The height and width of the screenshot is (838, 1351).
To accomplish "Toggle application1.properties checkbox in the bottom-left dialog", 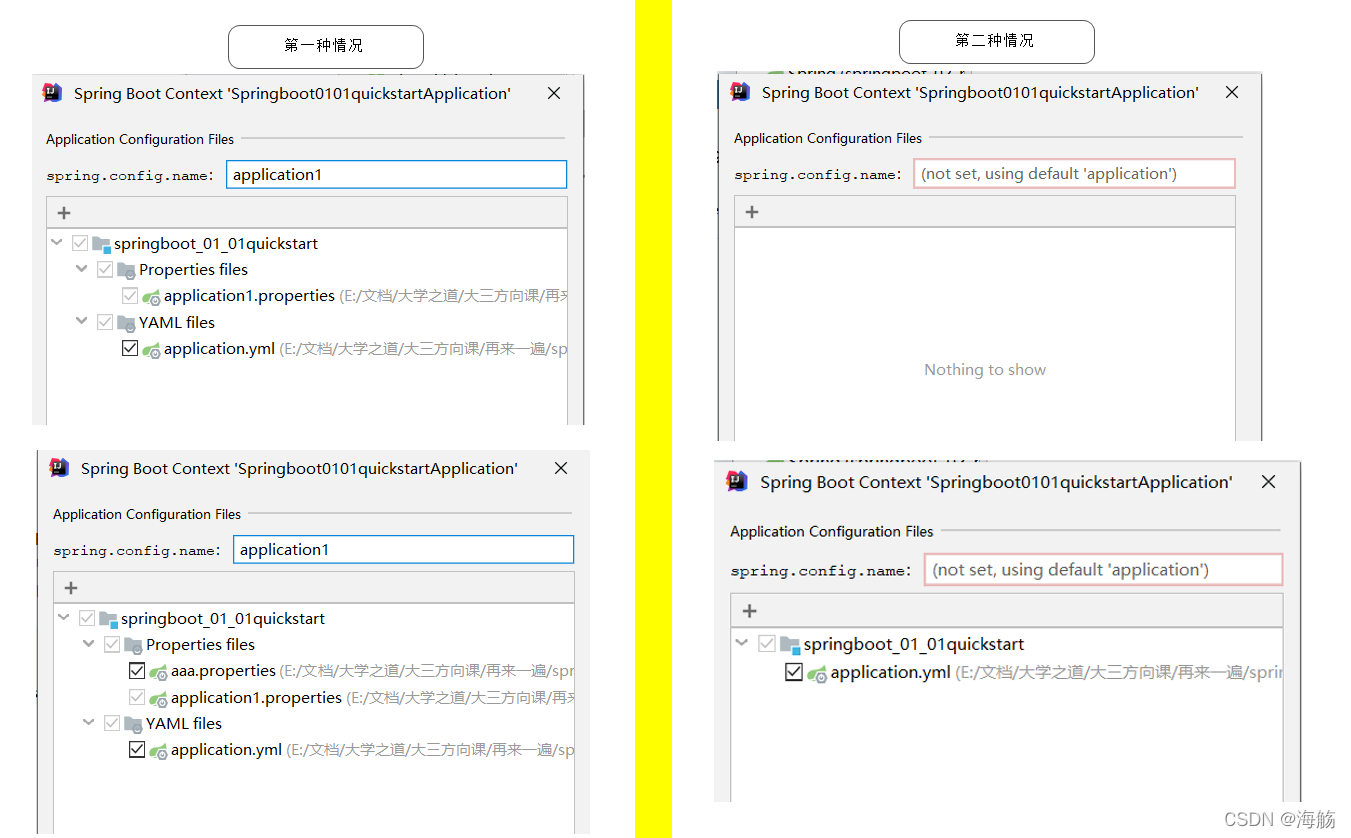I will [137, 697].
